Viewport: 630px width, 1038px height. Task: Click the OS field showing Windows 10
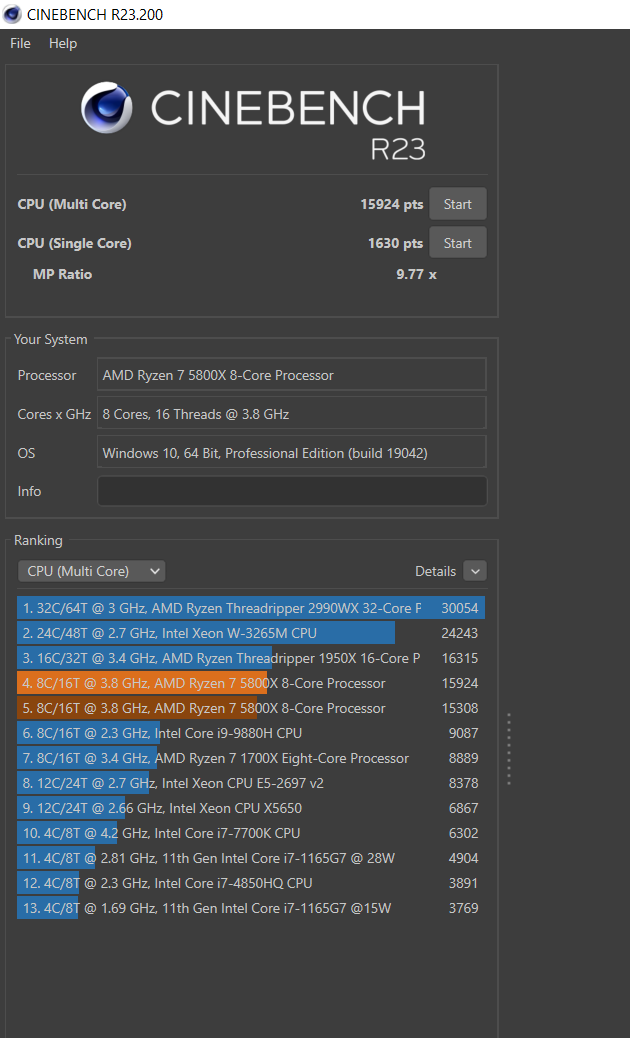click(x=292, y=453)
